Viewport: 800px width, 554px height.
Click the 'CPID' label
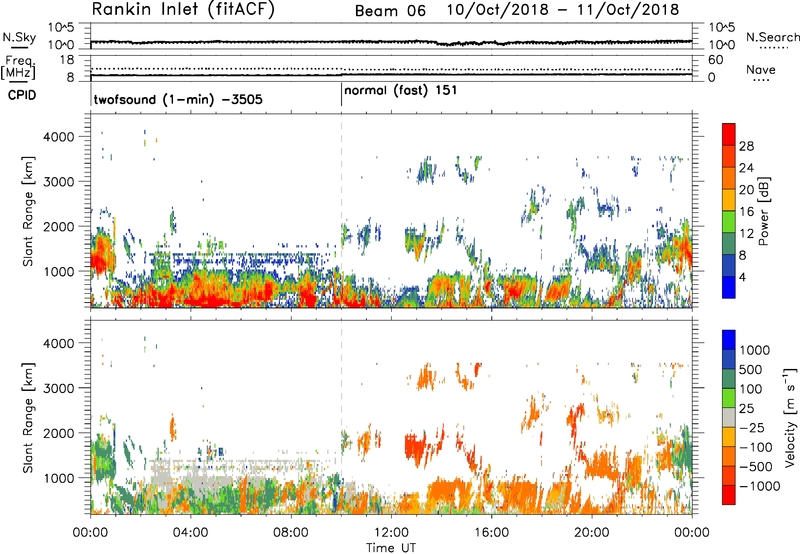coord(22,95)
